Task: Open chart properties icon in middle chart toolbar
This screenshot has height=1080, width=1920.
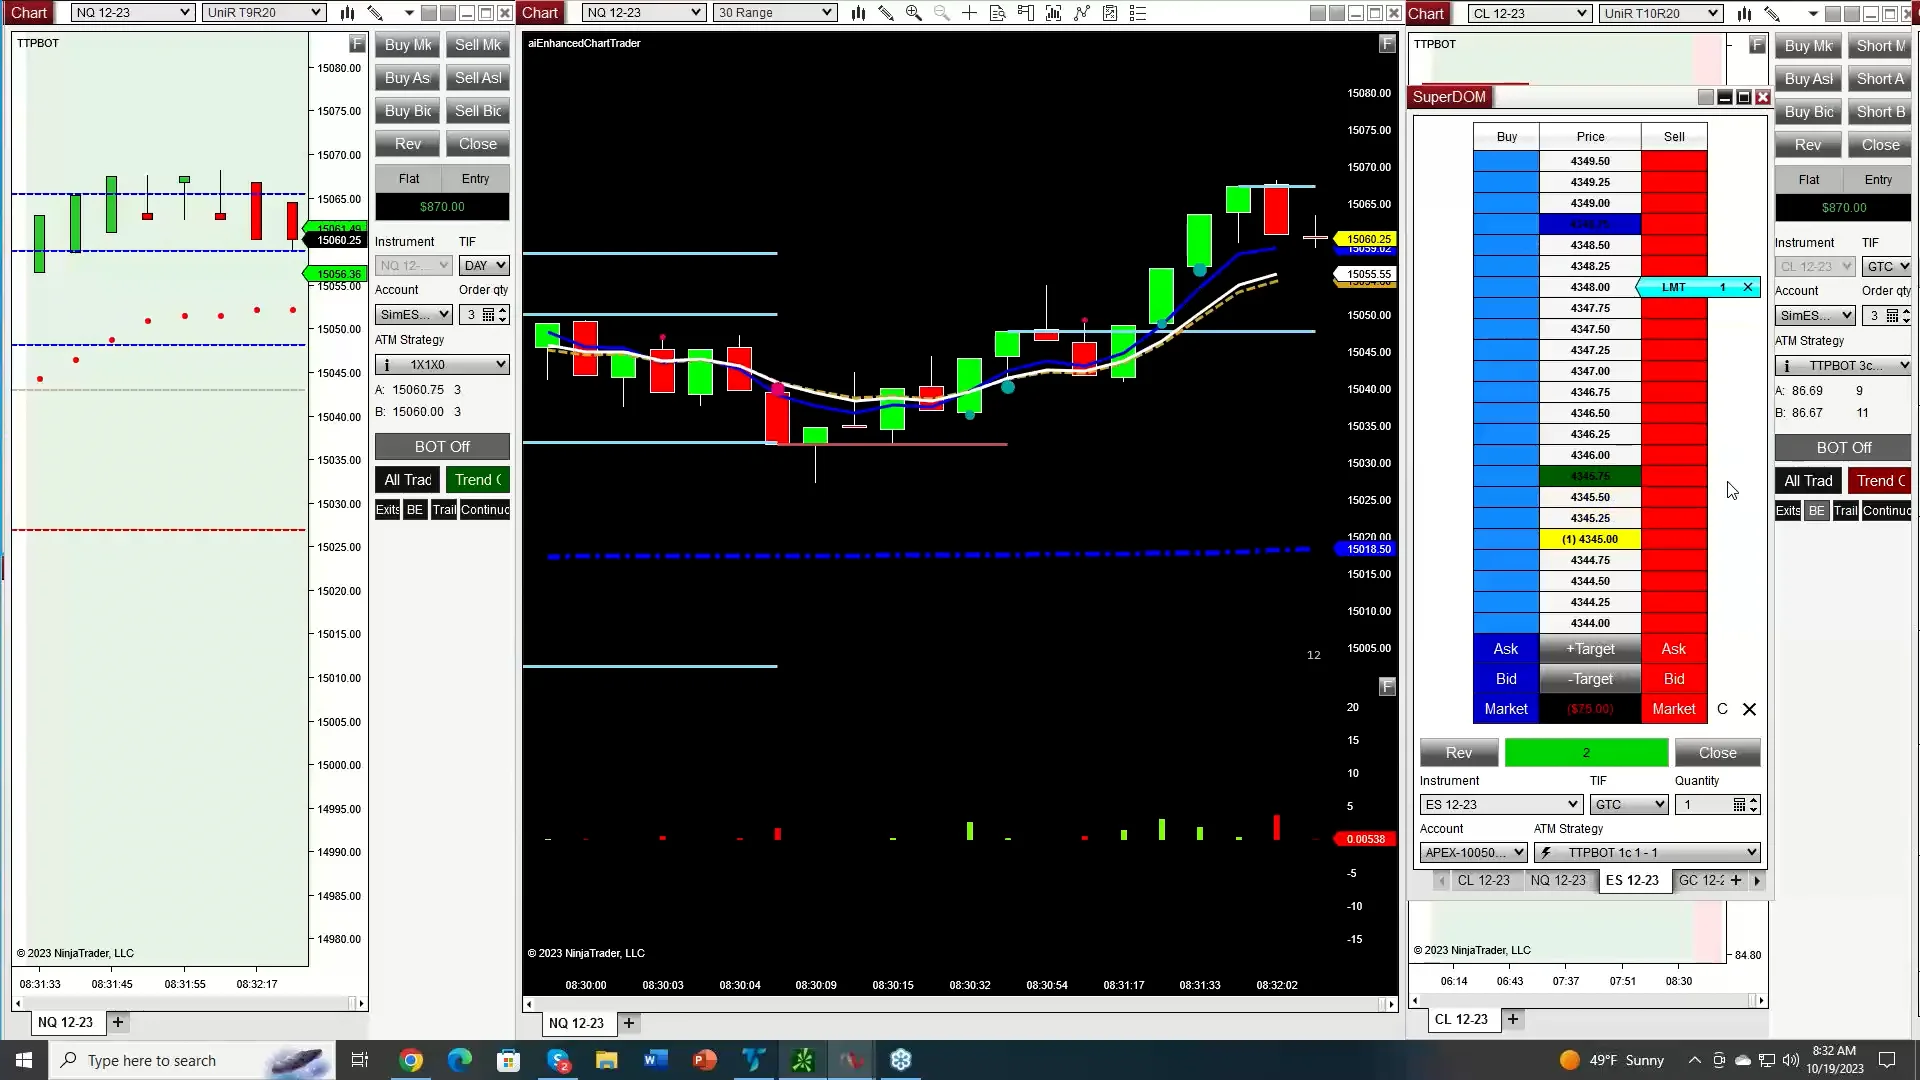Action: point(1109,13)
